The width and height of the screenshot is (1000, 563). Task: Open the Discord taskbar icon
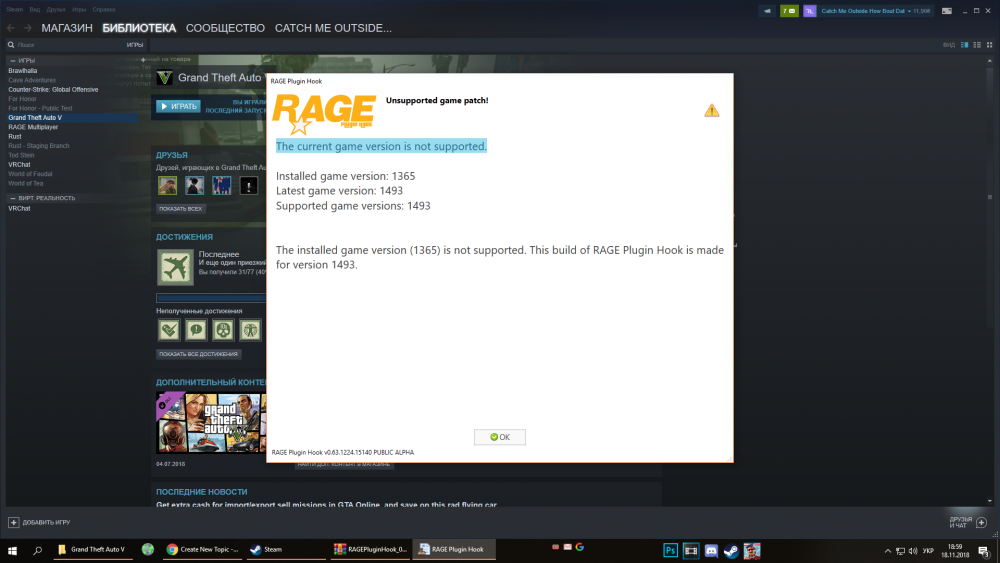pos(711,550)
